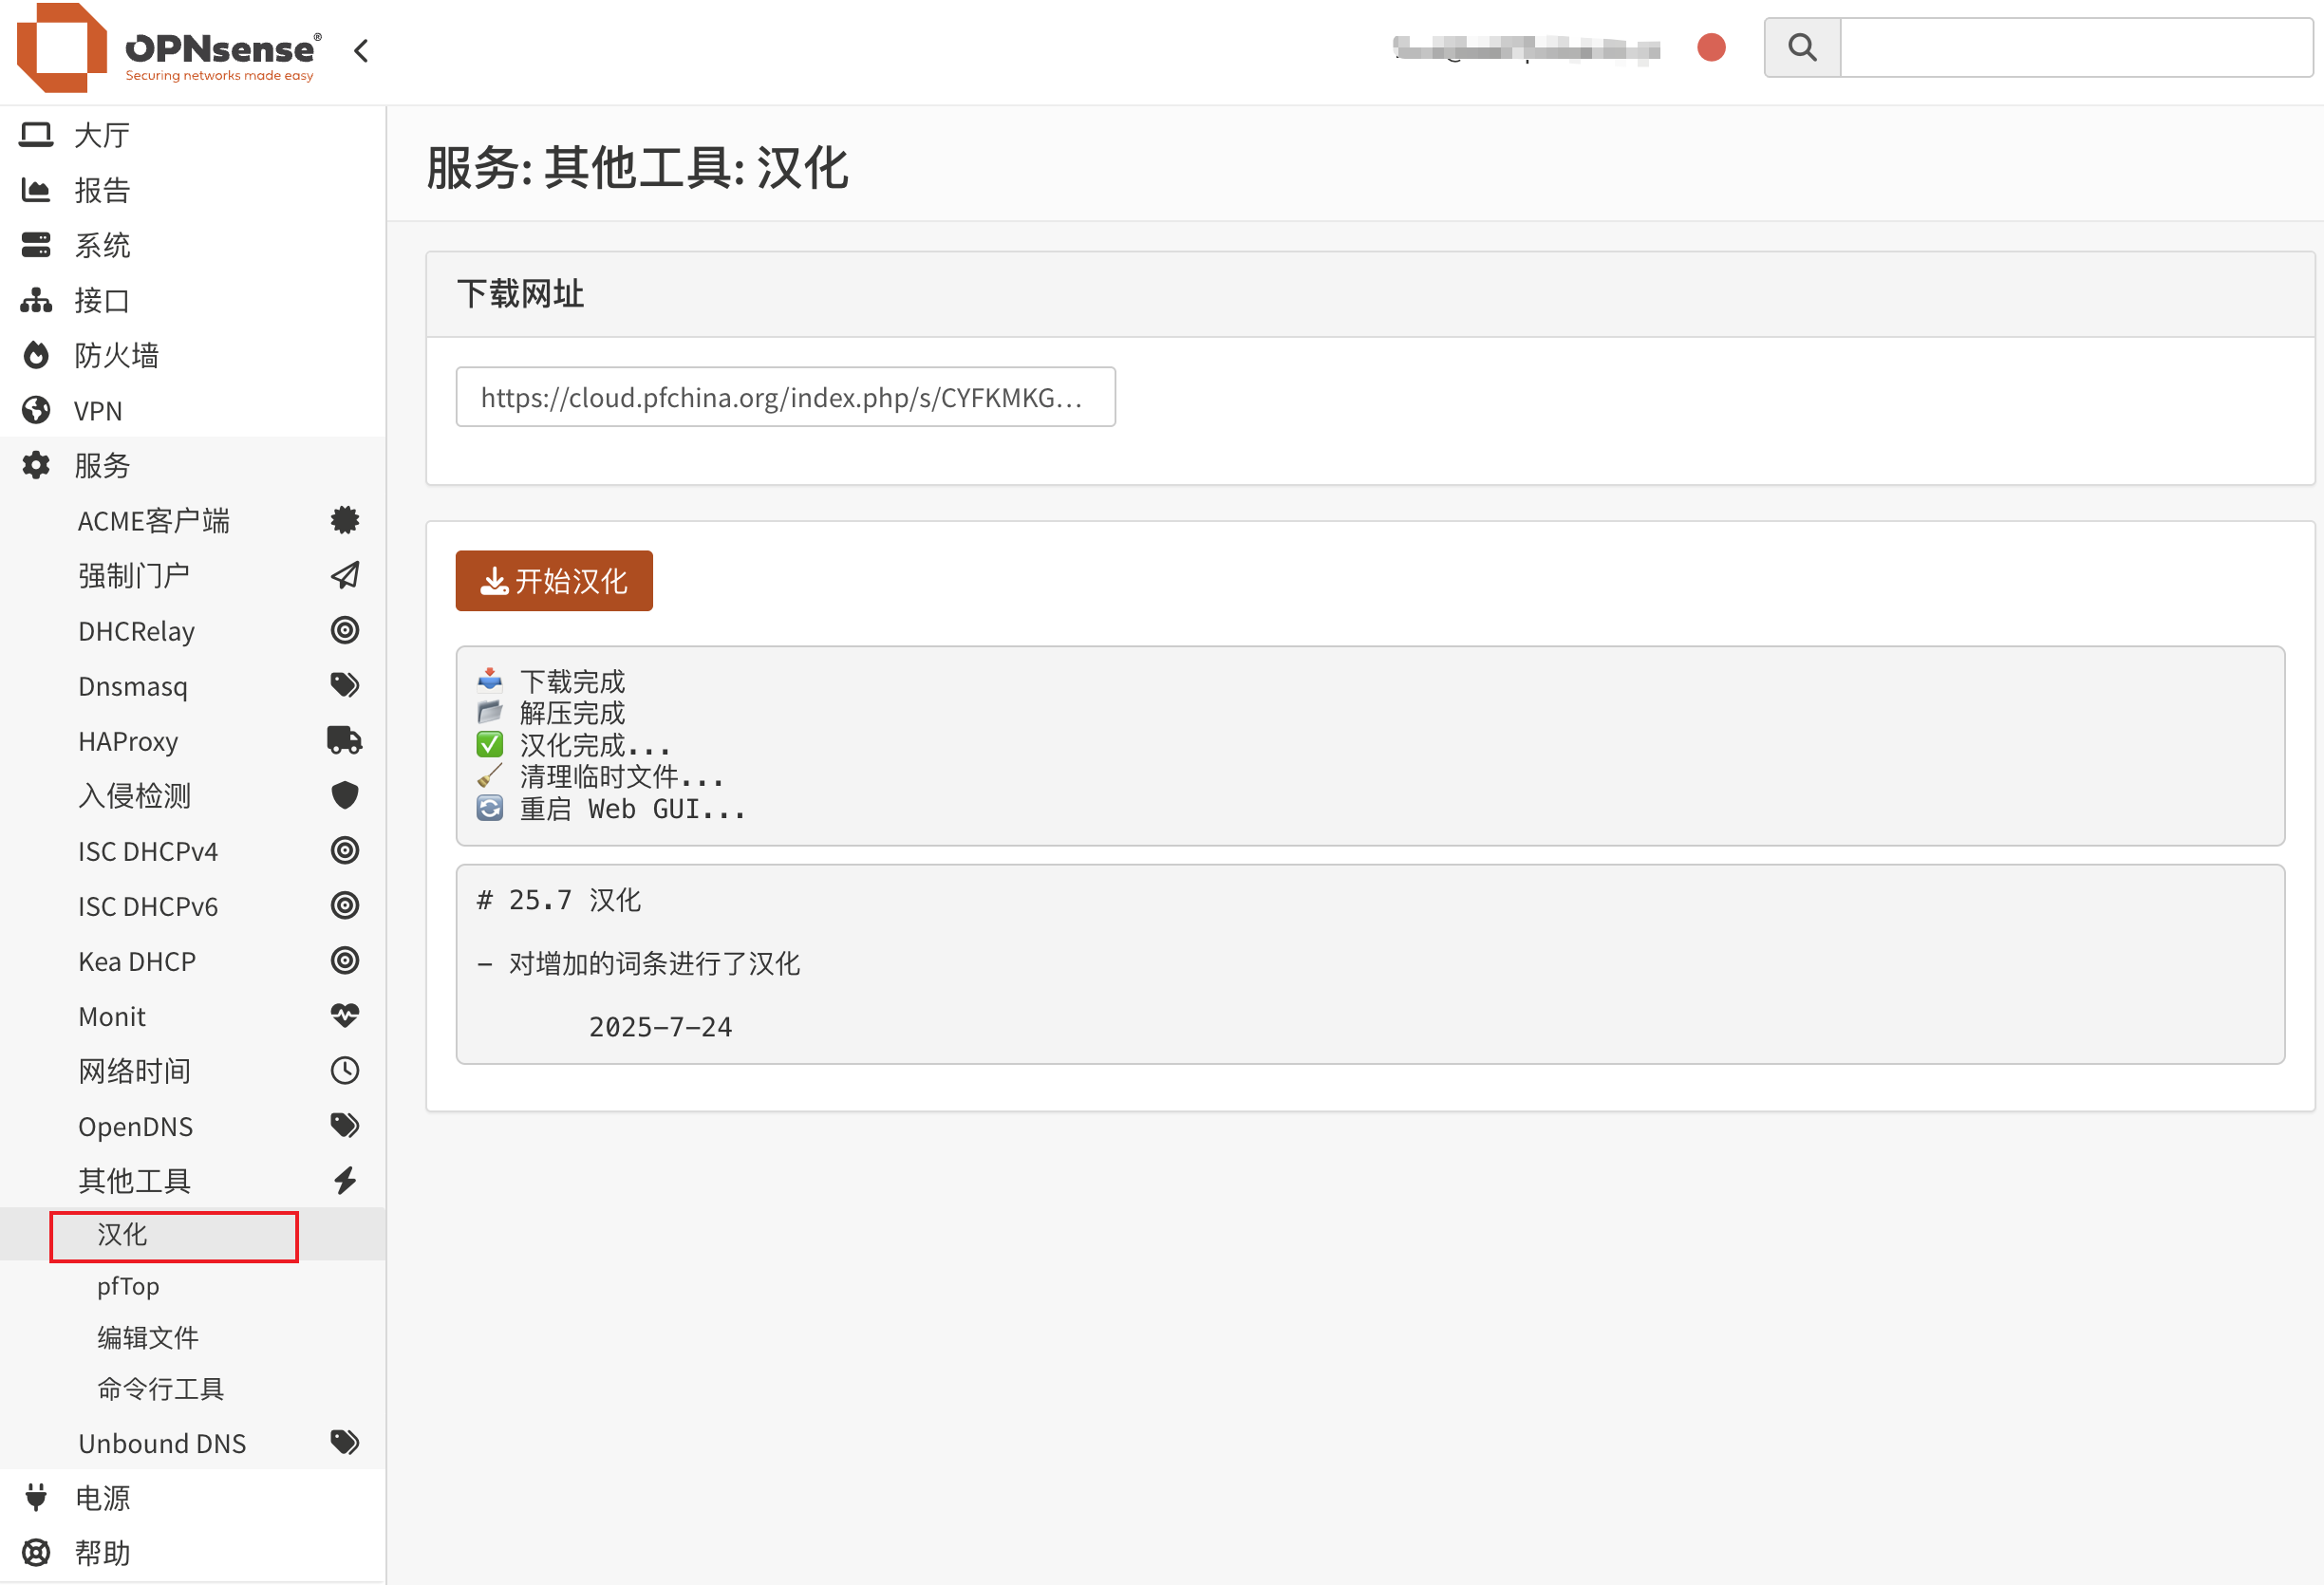Click the 网络时间 clock icon

pos(344,1070)
